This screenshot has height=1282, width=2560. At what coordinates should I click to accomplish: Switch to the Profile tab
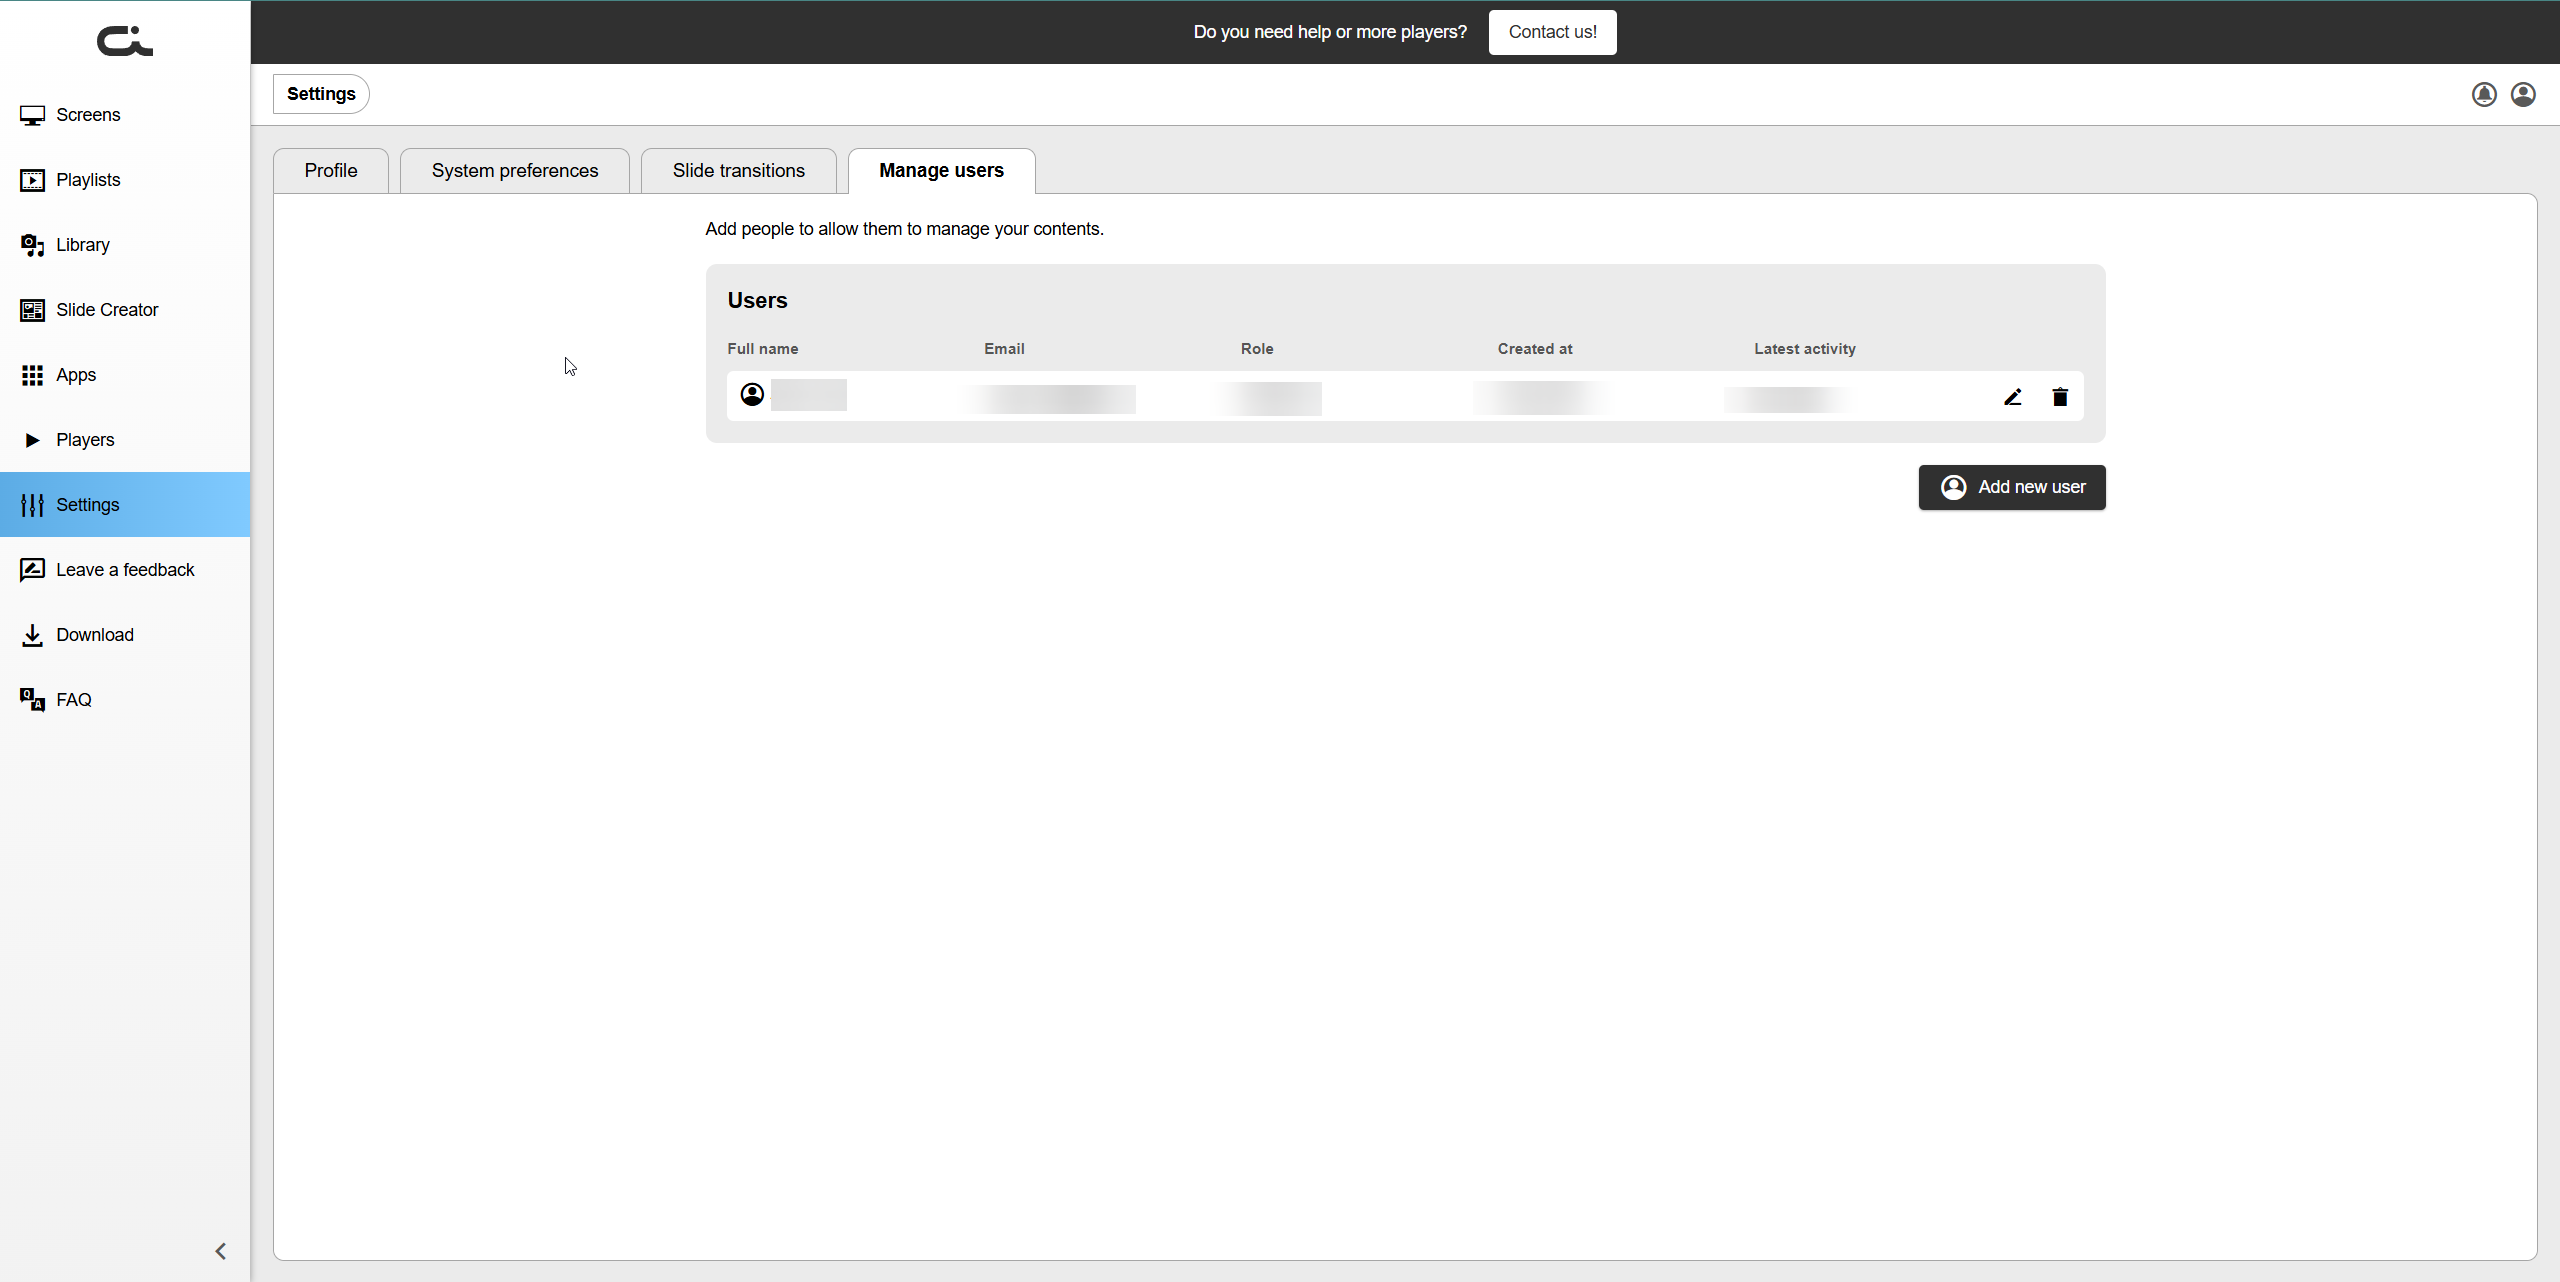(x=331, y=171)
